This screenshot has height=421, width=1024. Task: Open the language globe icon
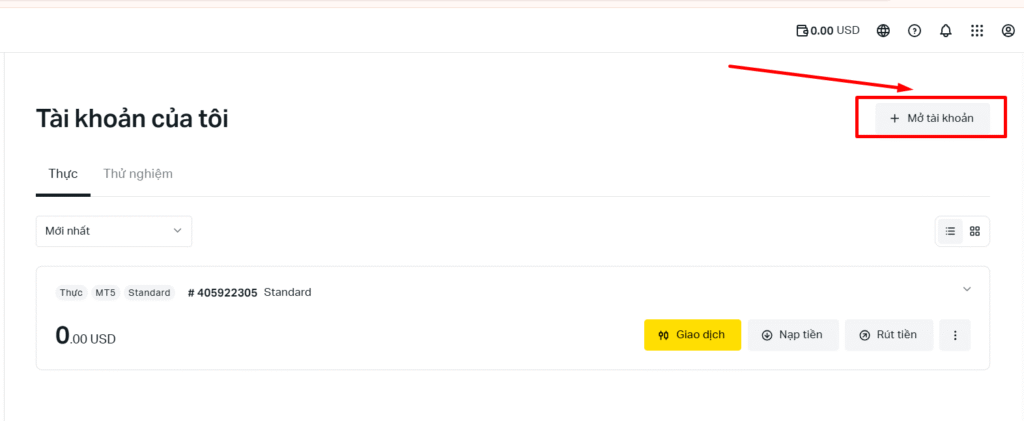coord(883,31)
